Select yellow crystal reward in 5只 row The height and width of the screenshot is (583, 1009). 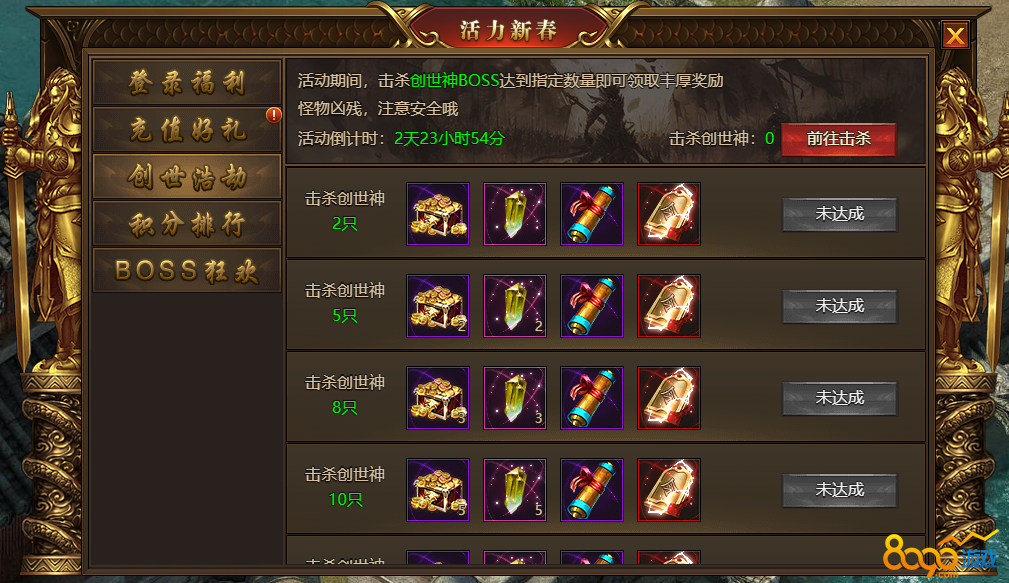[515, 306]
